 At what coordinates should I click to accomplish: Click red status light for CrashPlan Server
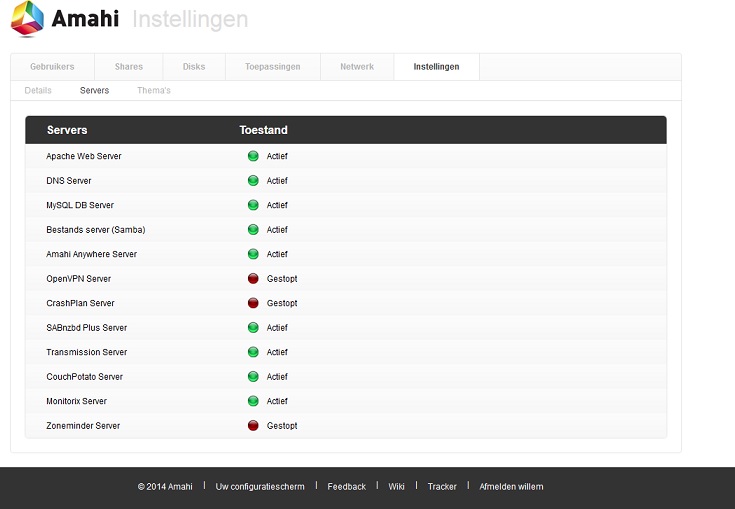253,303
